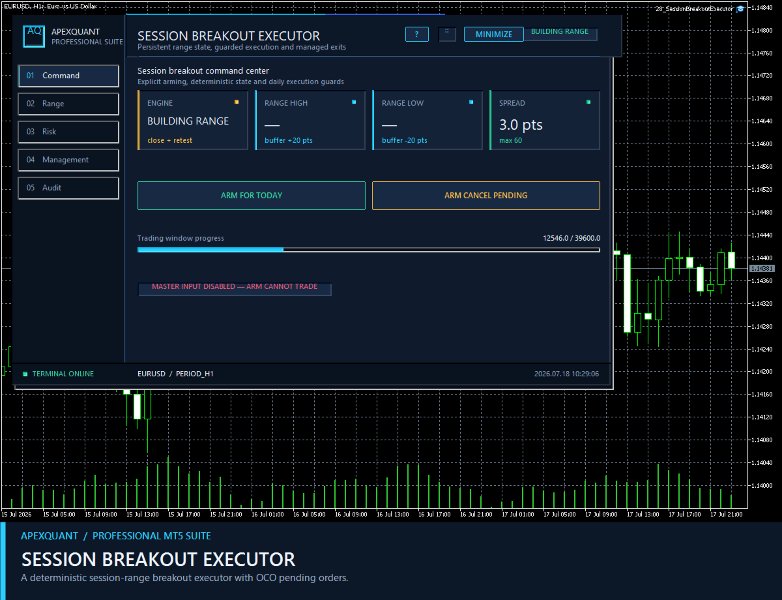Click the BUILDING RANGE status badge in header
The width and height of the screenshot is (782, 600).
click(560, 32)
